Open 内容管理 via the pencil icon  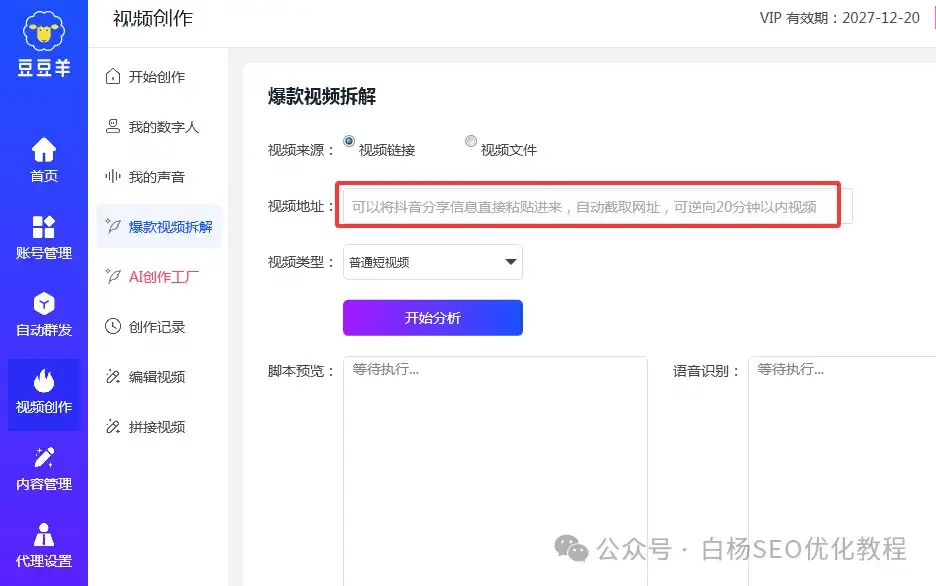(x=44, y=458)
